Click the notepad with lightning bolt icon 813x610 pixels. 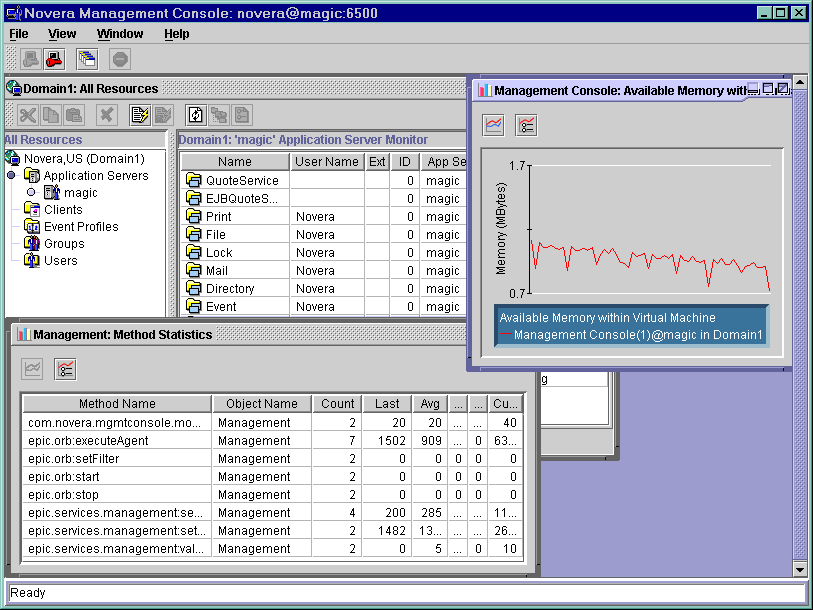point(139,115)
